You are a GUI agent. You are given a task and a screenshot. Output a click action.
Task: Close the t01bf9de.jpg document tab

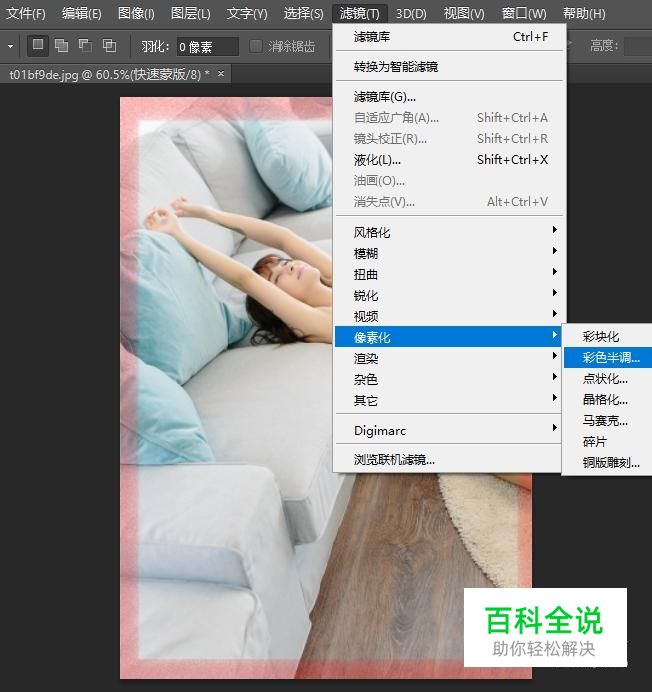pyautogui.click(x=221, y=73)
